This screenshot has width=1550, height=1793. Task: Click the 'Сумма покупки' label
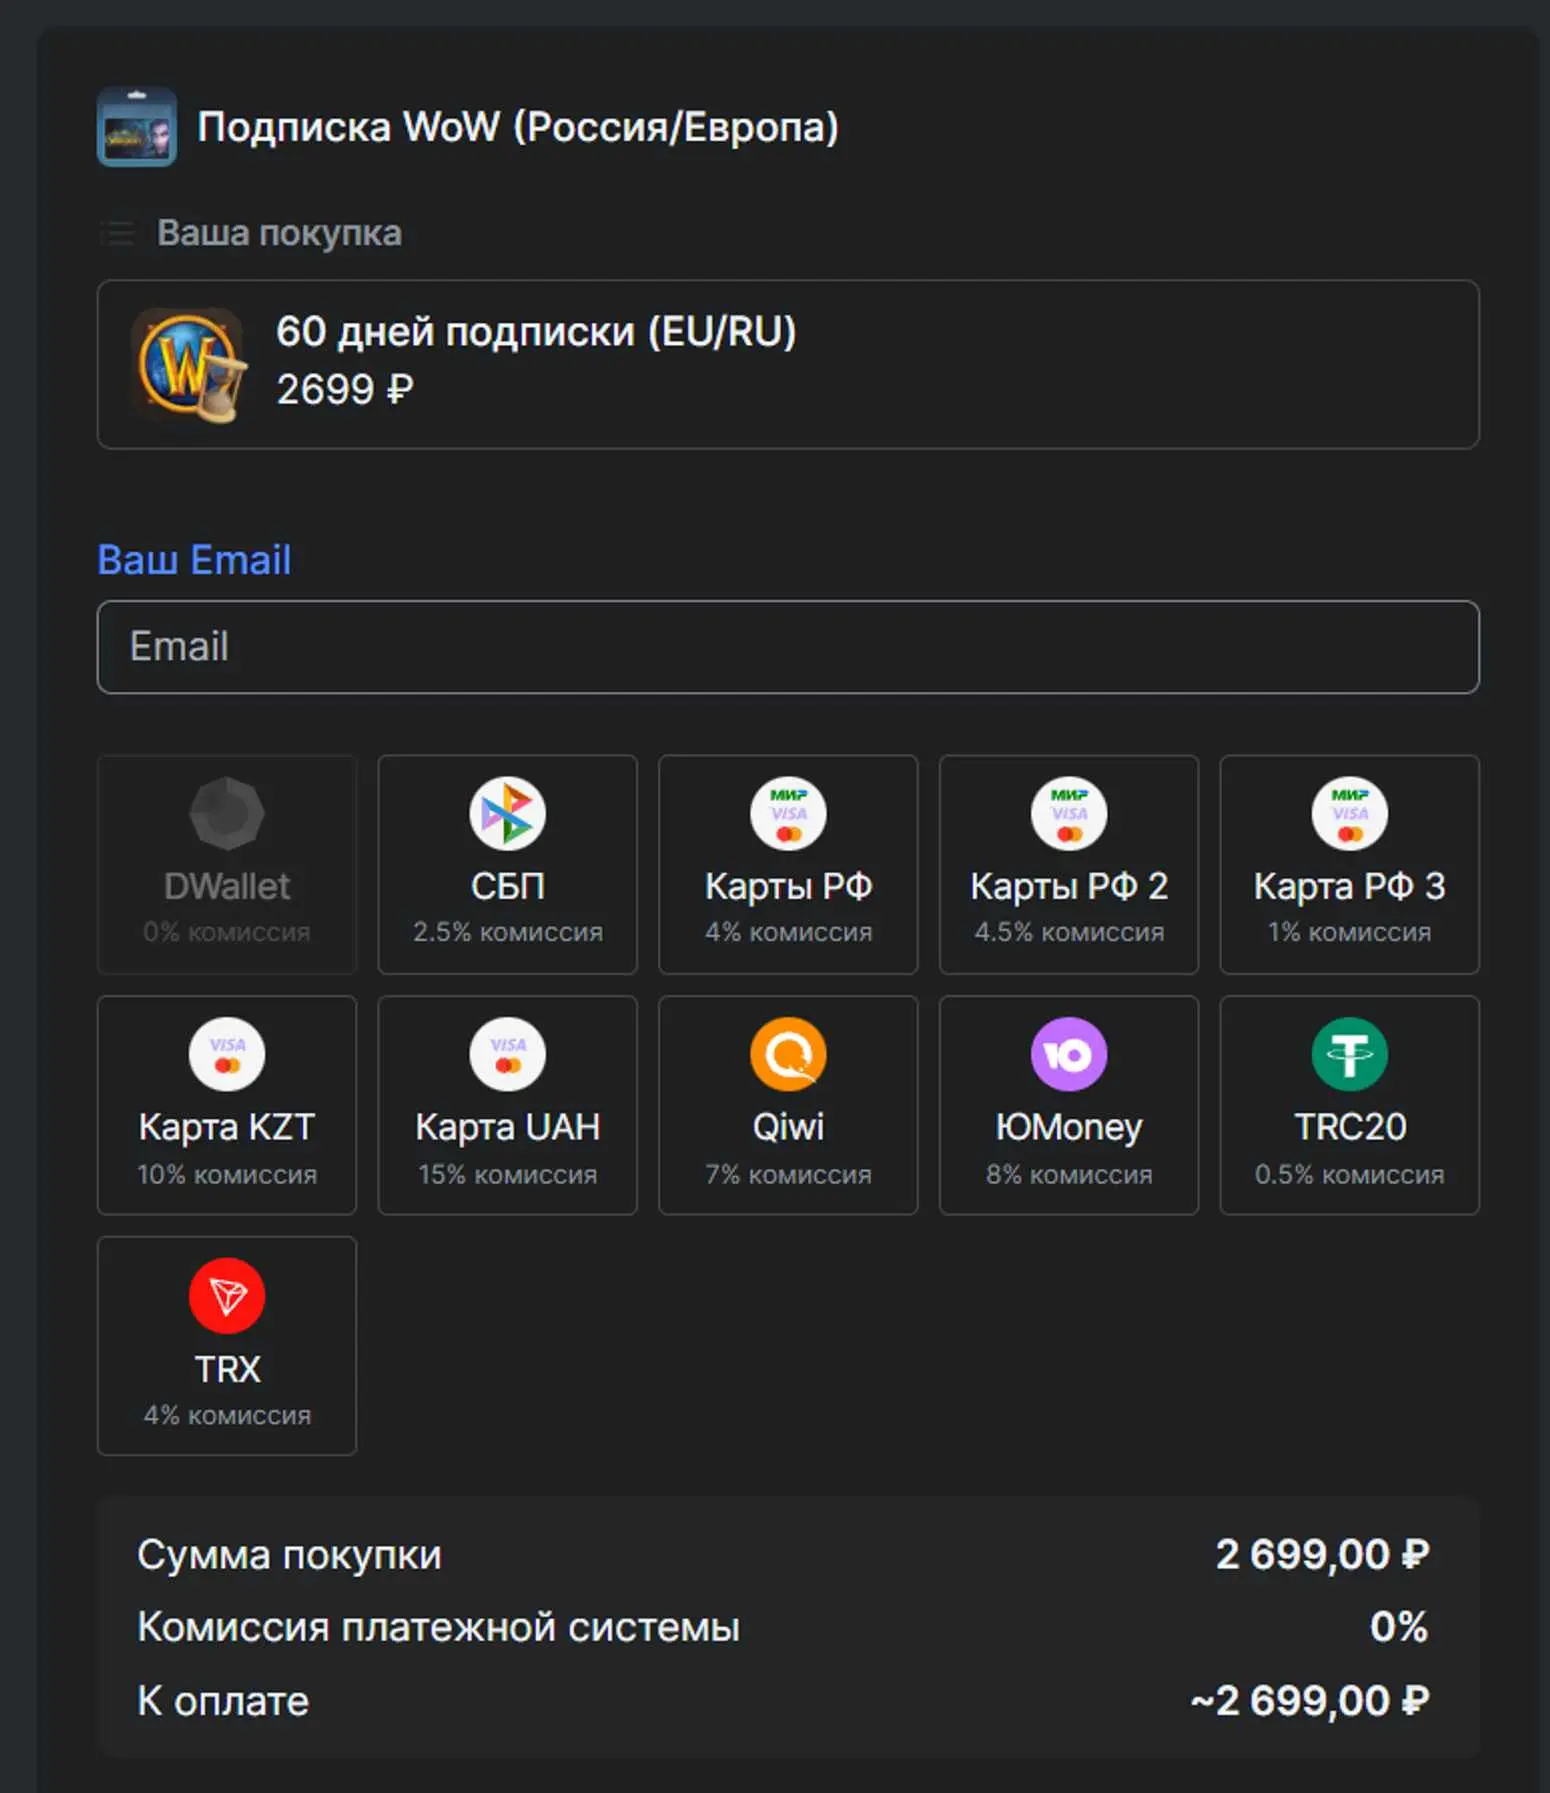pos(289,1555)
